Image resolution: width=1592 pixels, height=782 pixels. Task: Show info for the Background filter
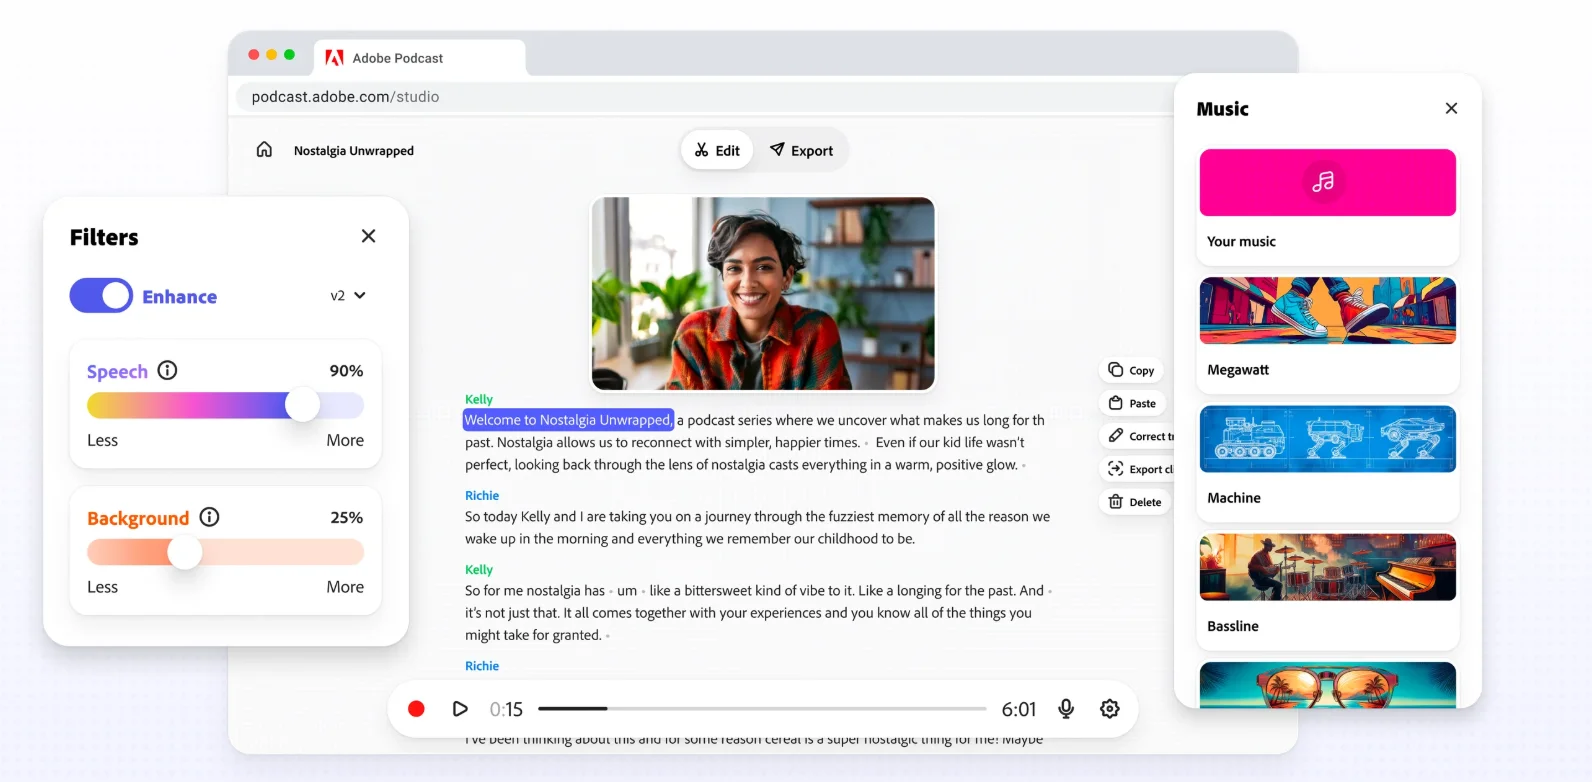tap(209, 517)
